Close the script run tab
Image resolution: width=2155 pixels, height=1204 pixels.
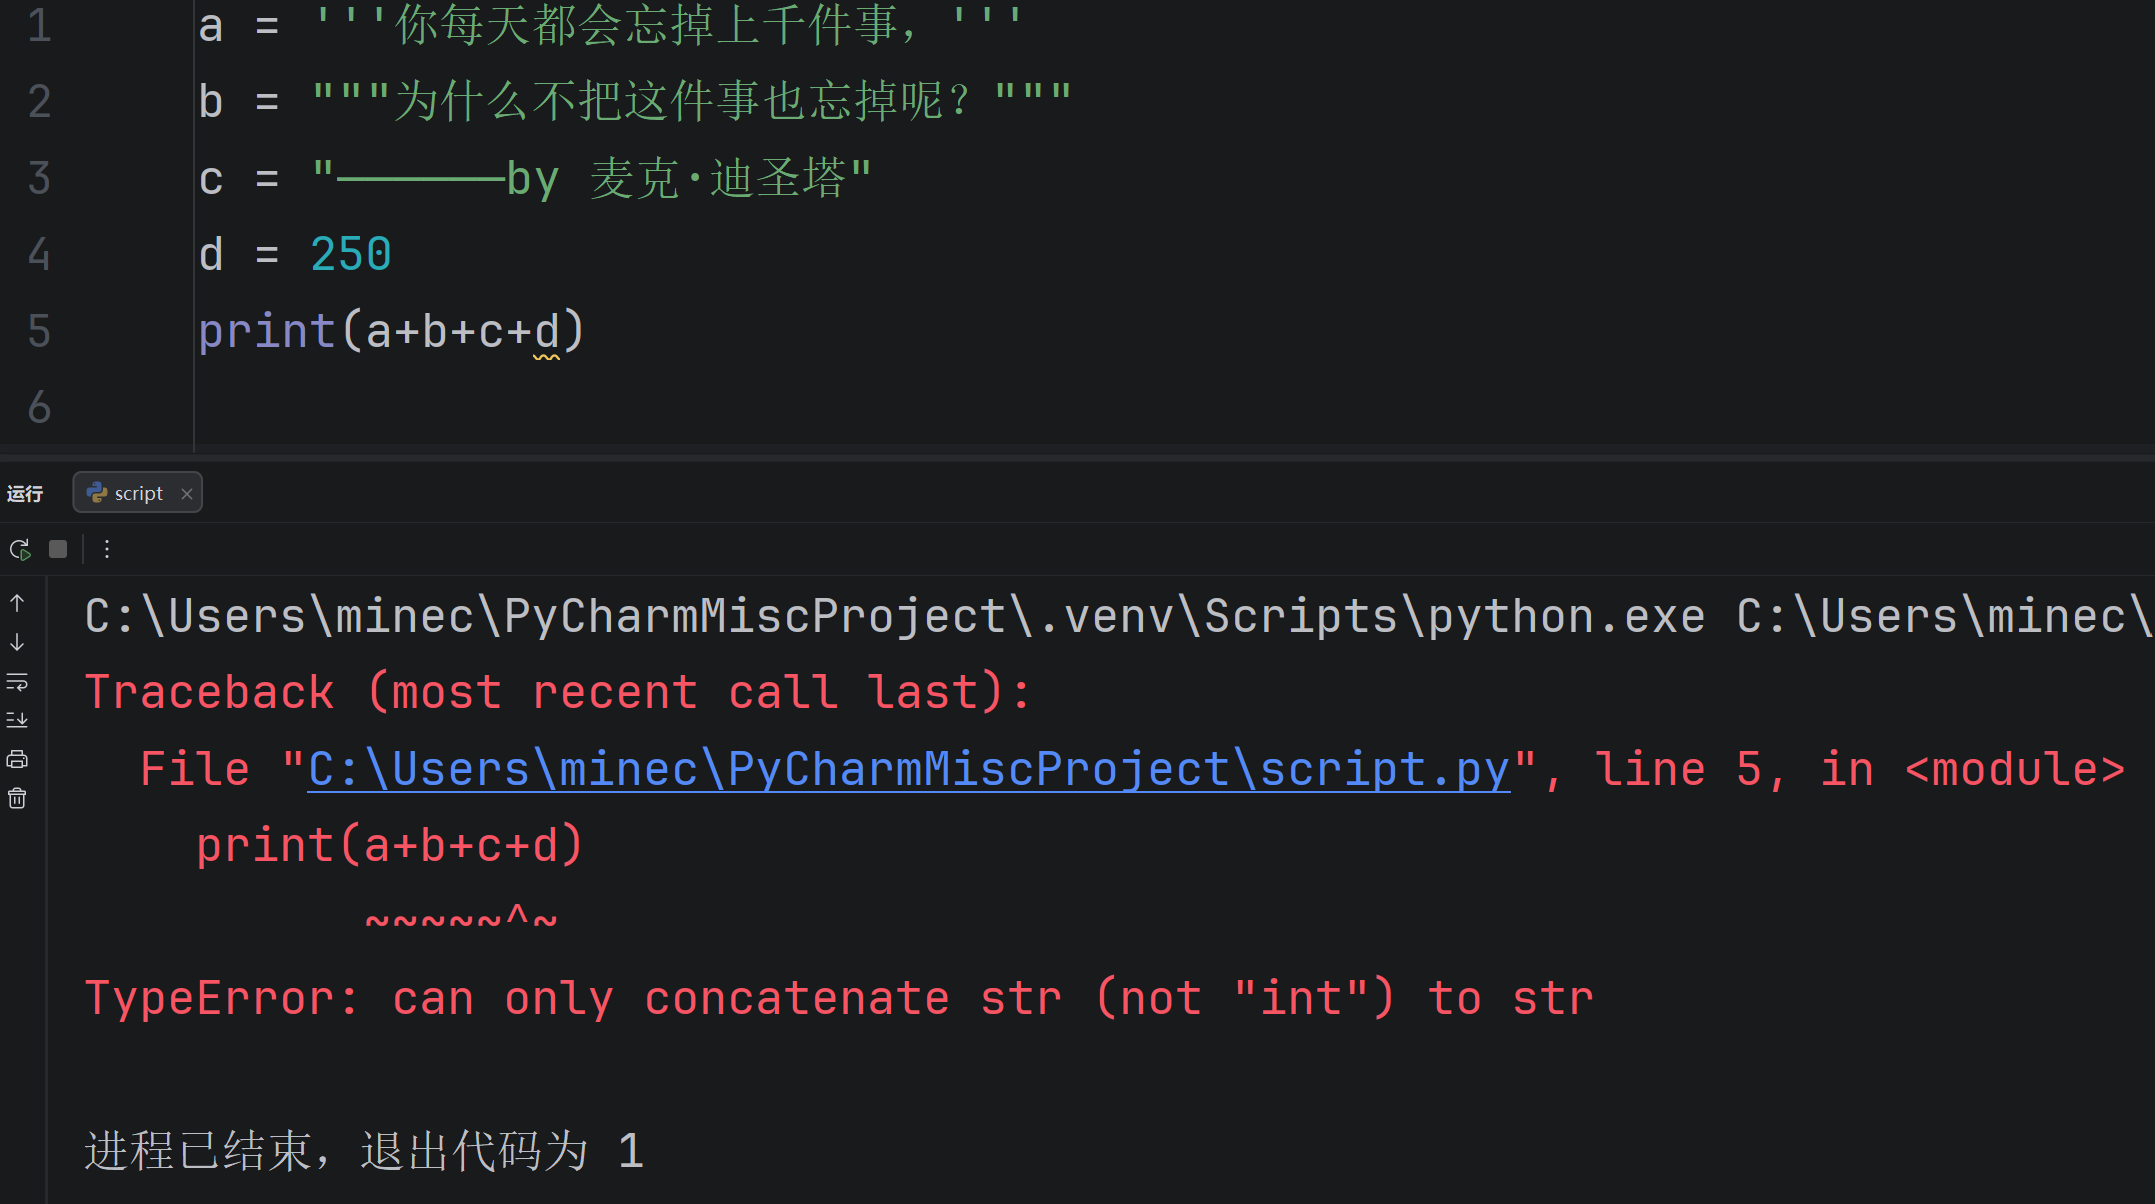click(186, 493)
